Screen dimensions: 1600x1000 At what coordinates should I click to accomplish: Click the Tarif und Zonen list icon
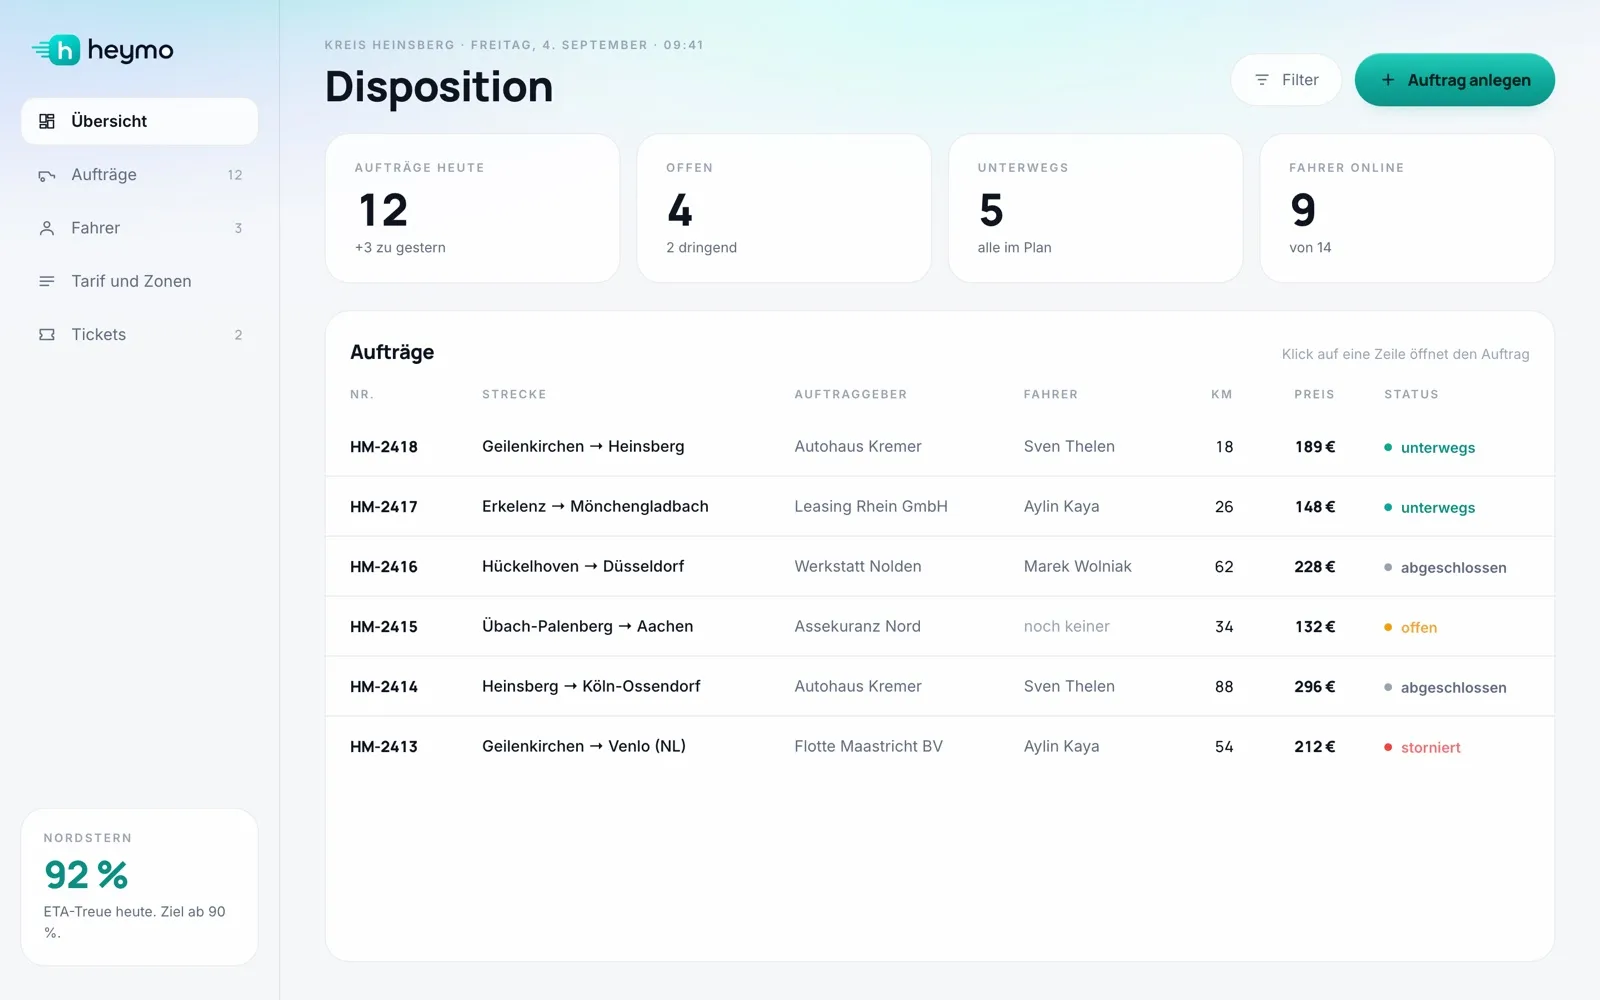[47, 281]
